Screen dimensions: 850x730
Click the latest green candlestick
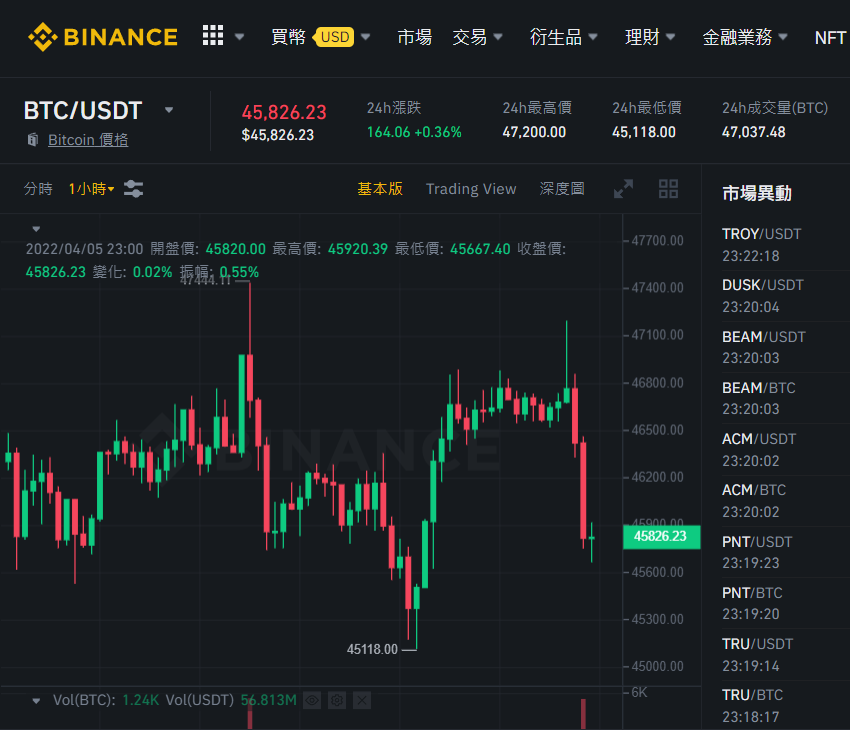(x=591, y=542)
